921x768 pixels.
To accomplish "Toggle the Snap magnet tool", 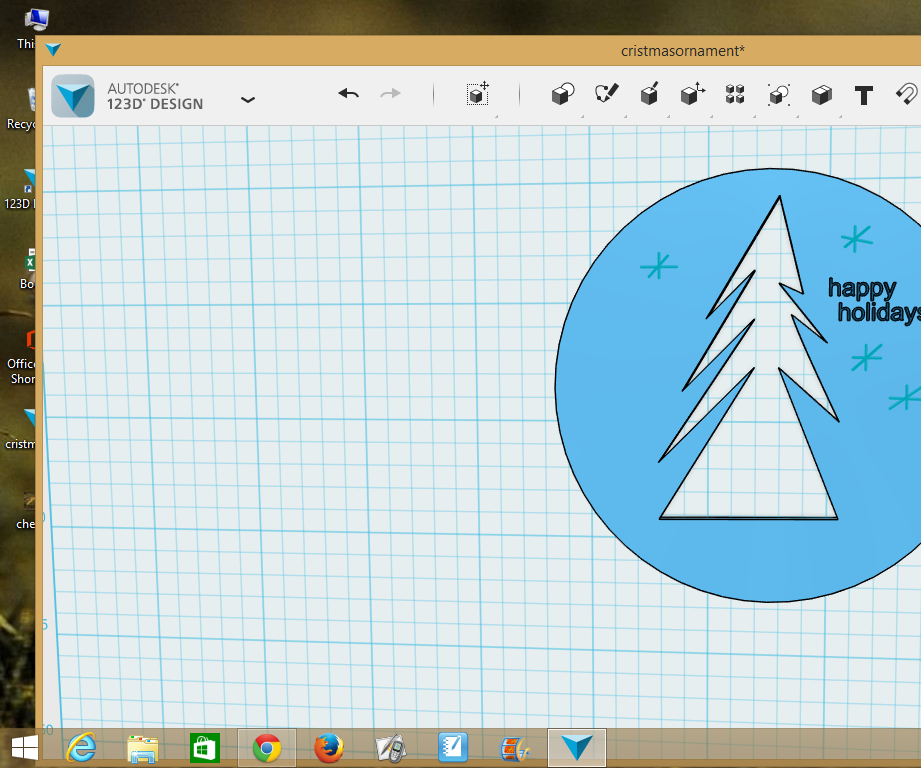I will (x=907, y=94).
